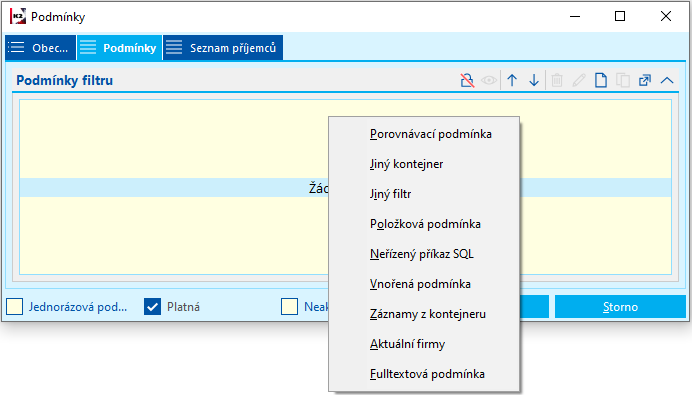Click the crossed-out lock icon in toolbar
Screen dimensions: 692x395
[x=467, y=80]
